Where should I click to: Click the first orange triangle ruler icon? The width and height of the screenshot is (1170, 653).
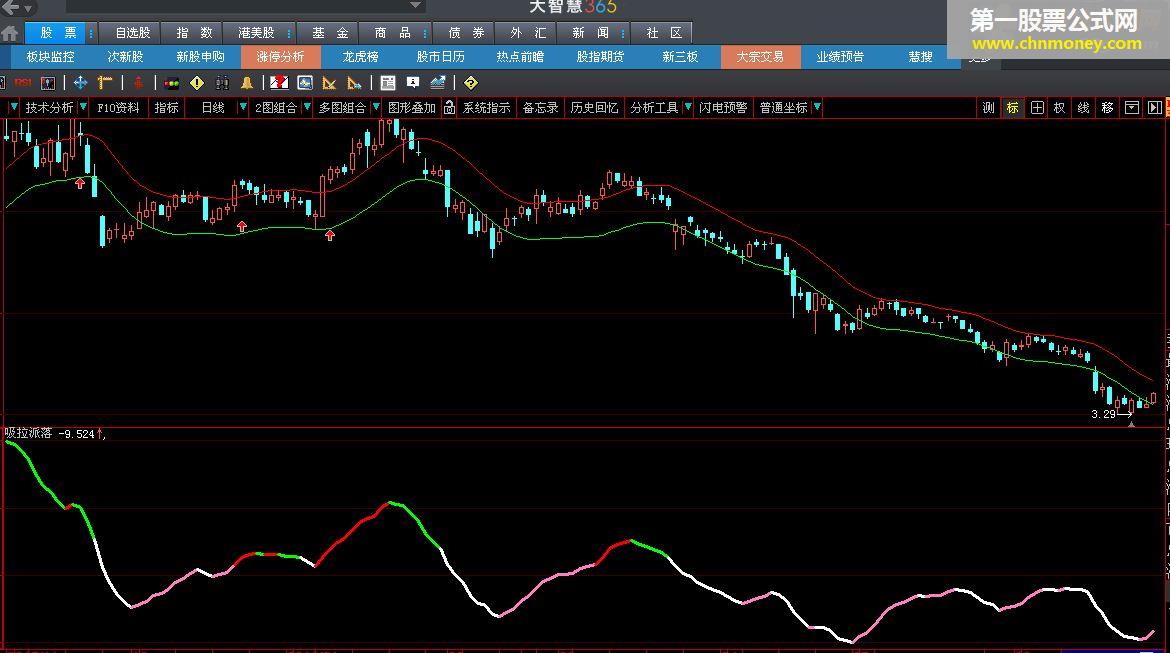329,83
